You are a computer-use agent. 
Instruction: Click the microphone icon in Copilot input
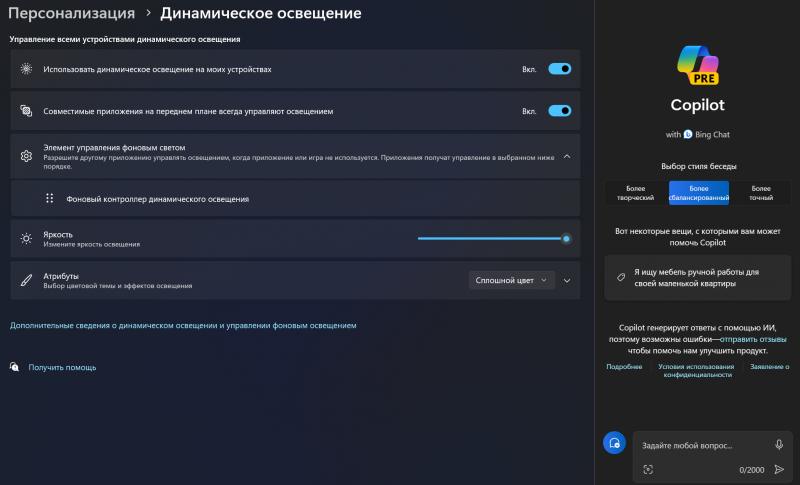coord(779,444)
